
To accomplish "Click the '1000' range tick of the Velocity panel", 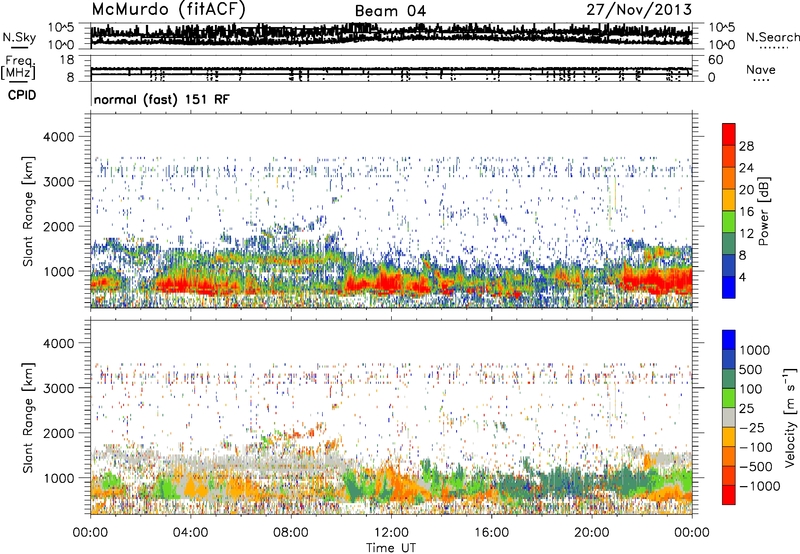I will tap(58, 478).
